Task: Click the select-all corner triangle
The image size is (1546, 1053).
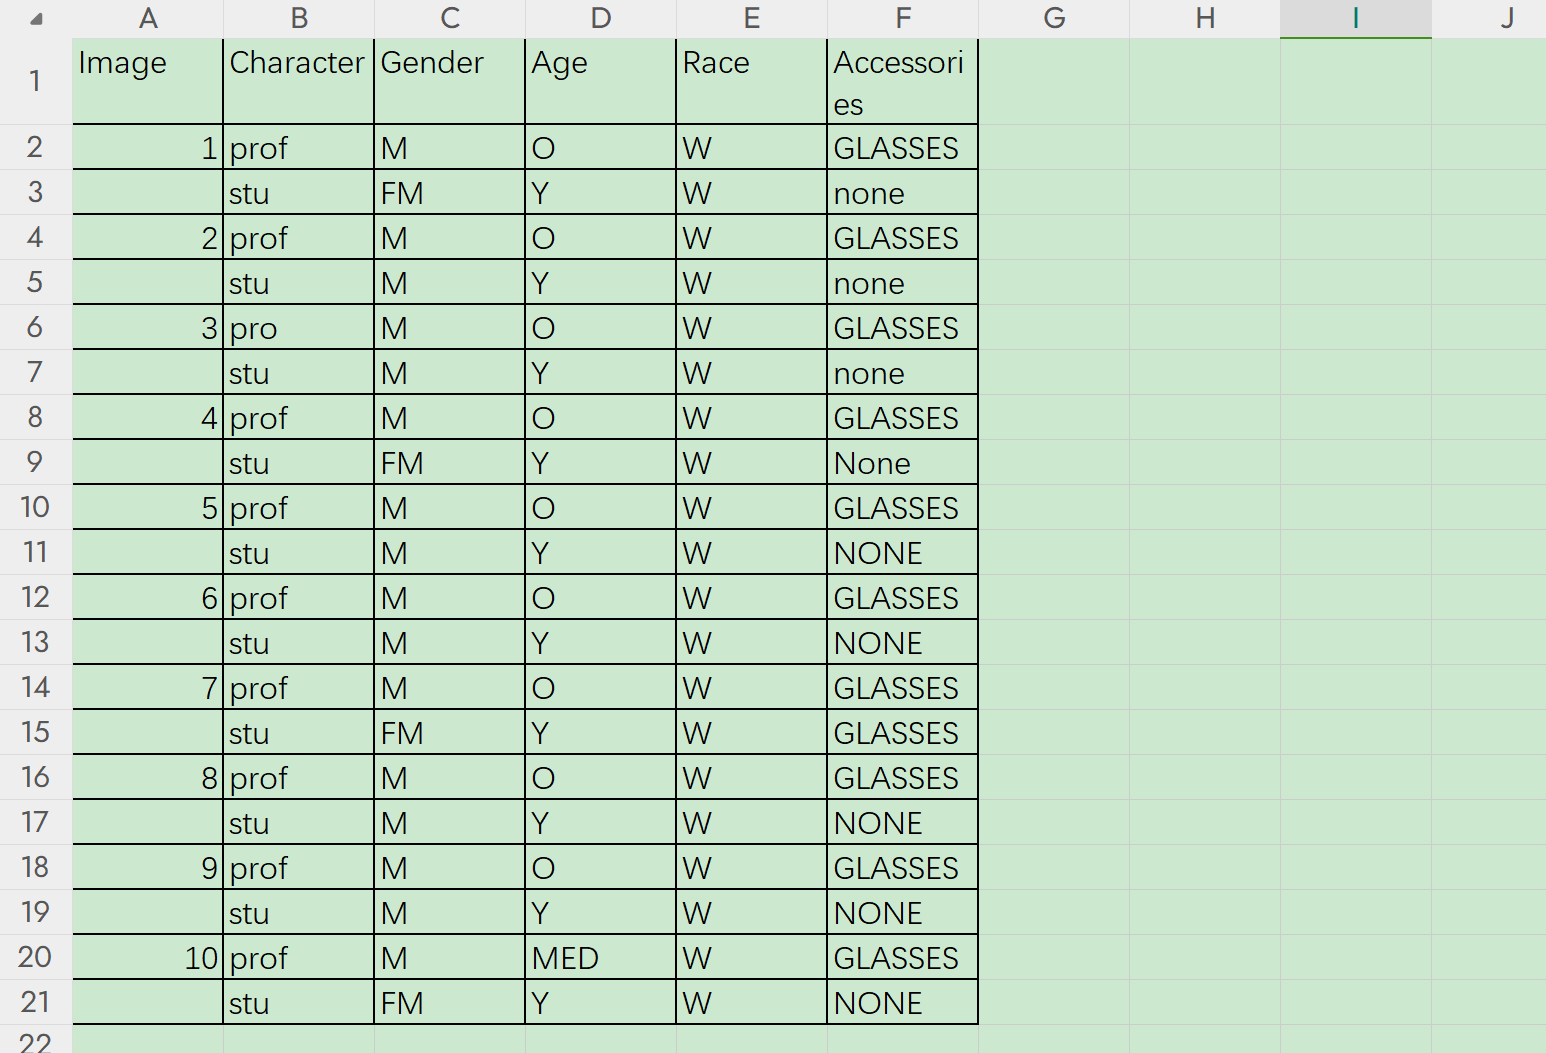Action: [36, 19]
